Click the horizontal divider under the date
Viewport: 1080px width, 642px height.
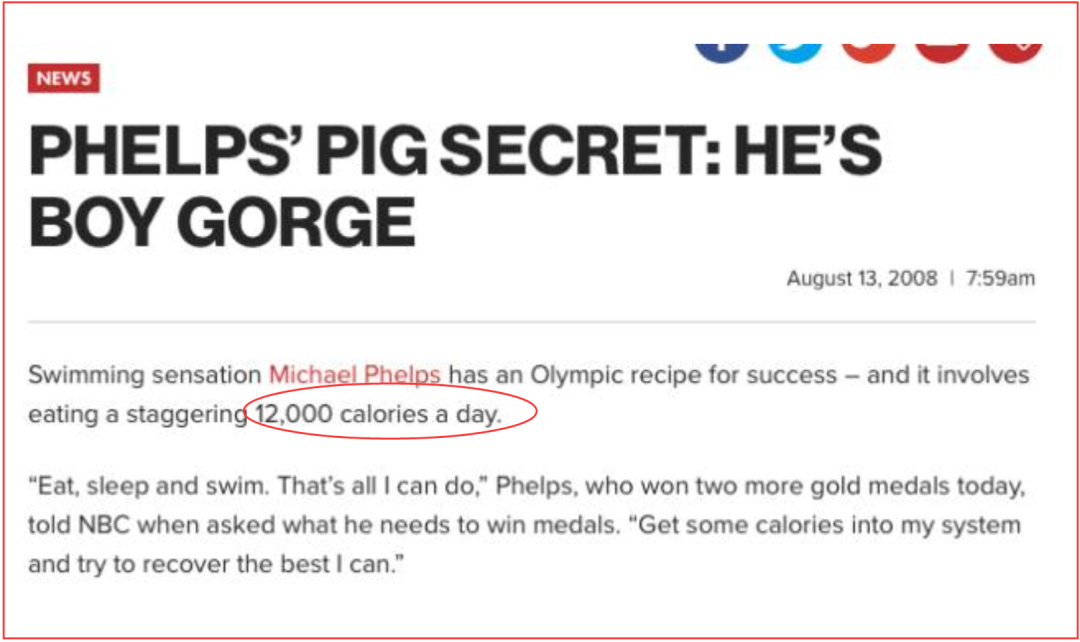point(531,323)
